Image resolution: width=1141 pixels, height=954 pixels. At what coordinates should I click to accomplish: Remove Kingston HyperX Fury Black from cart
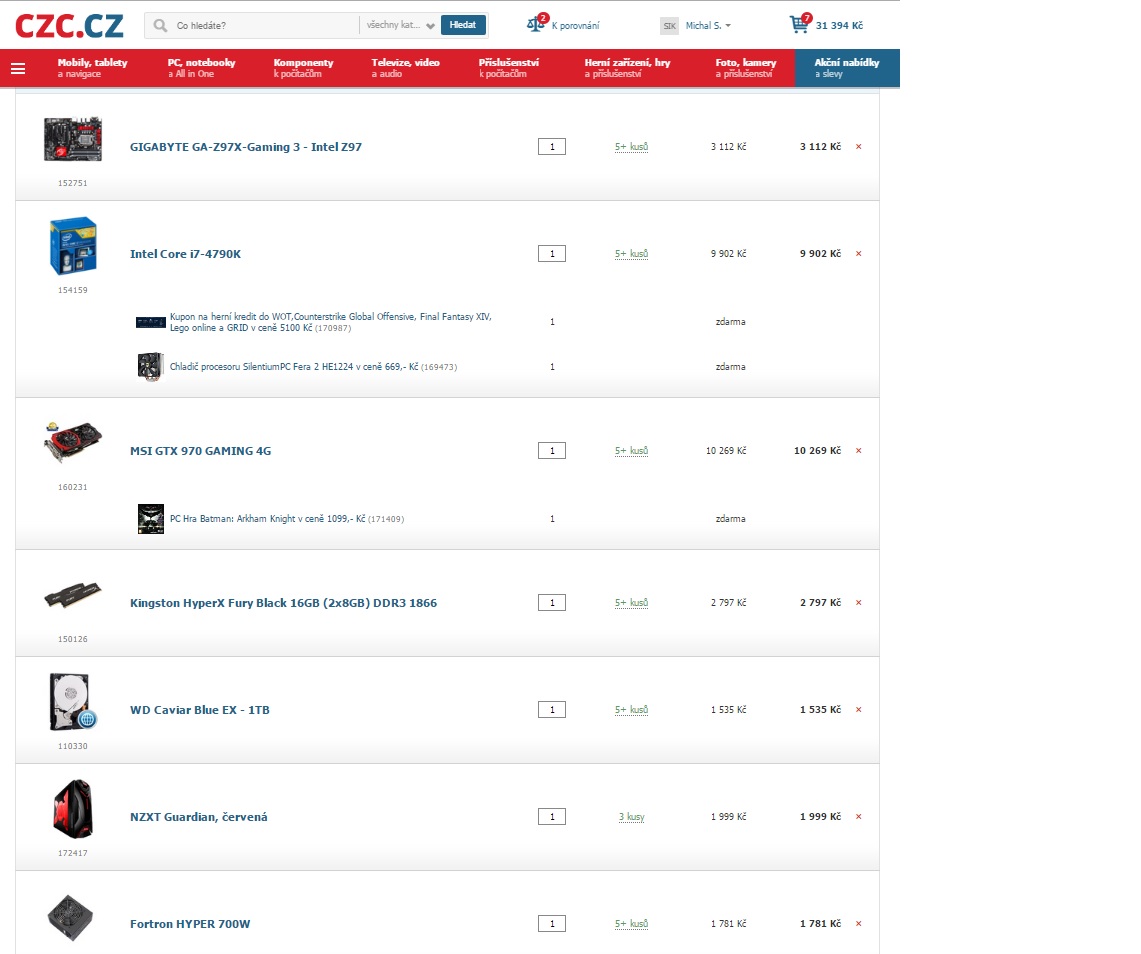(859, 603)
